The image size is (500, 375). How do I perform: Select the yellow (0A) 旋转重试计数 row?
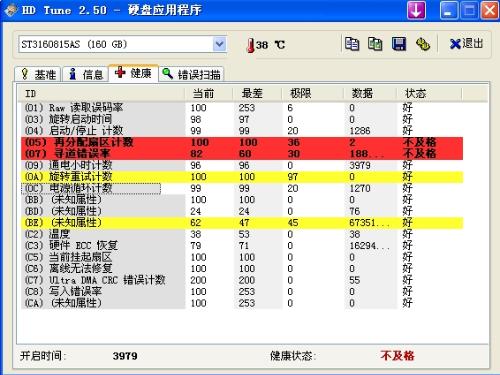pos(242,177)
